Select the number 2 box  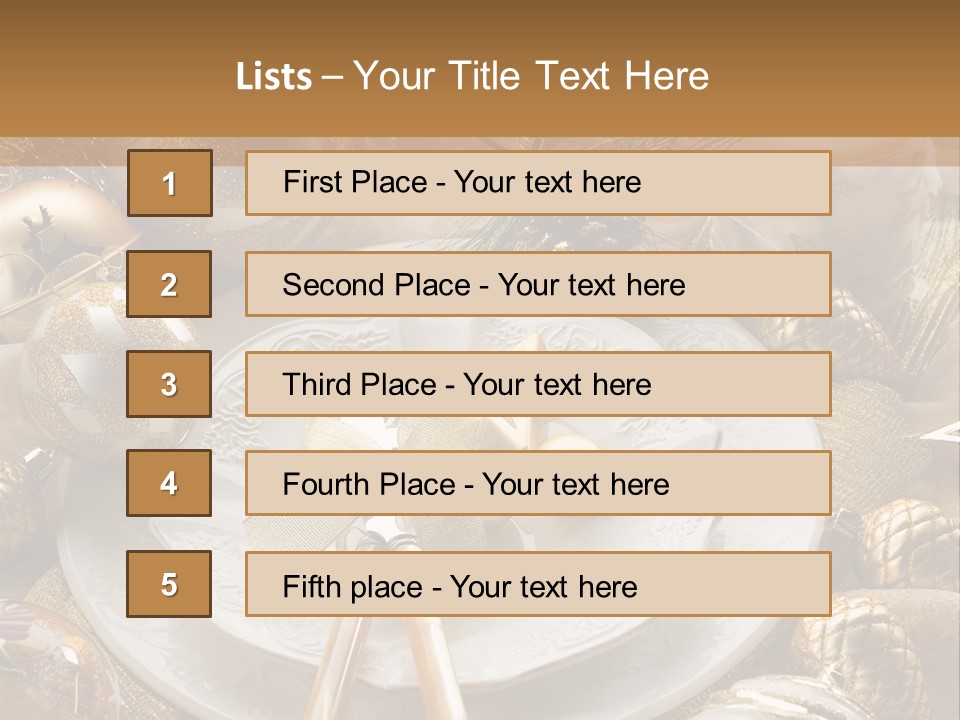pyautogui.click(x=169, y=284)
